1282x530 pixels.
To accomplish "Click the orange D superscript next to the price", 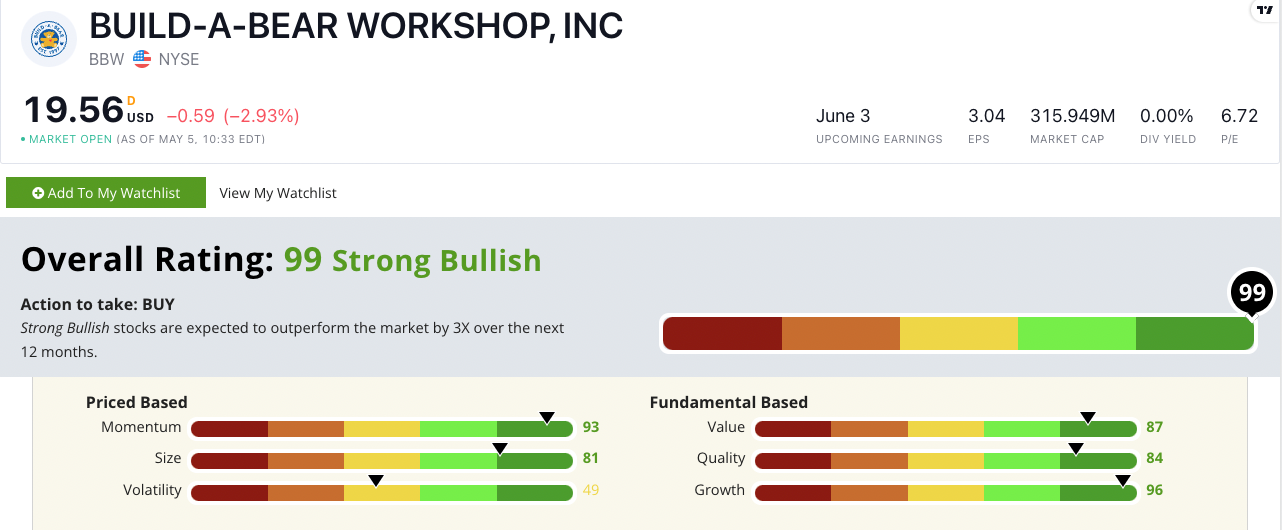I will coord(131,100).
